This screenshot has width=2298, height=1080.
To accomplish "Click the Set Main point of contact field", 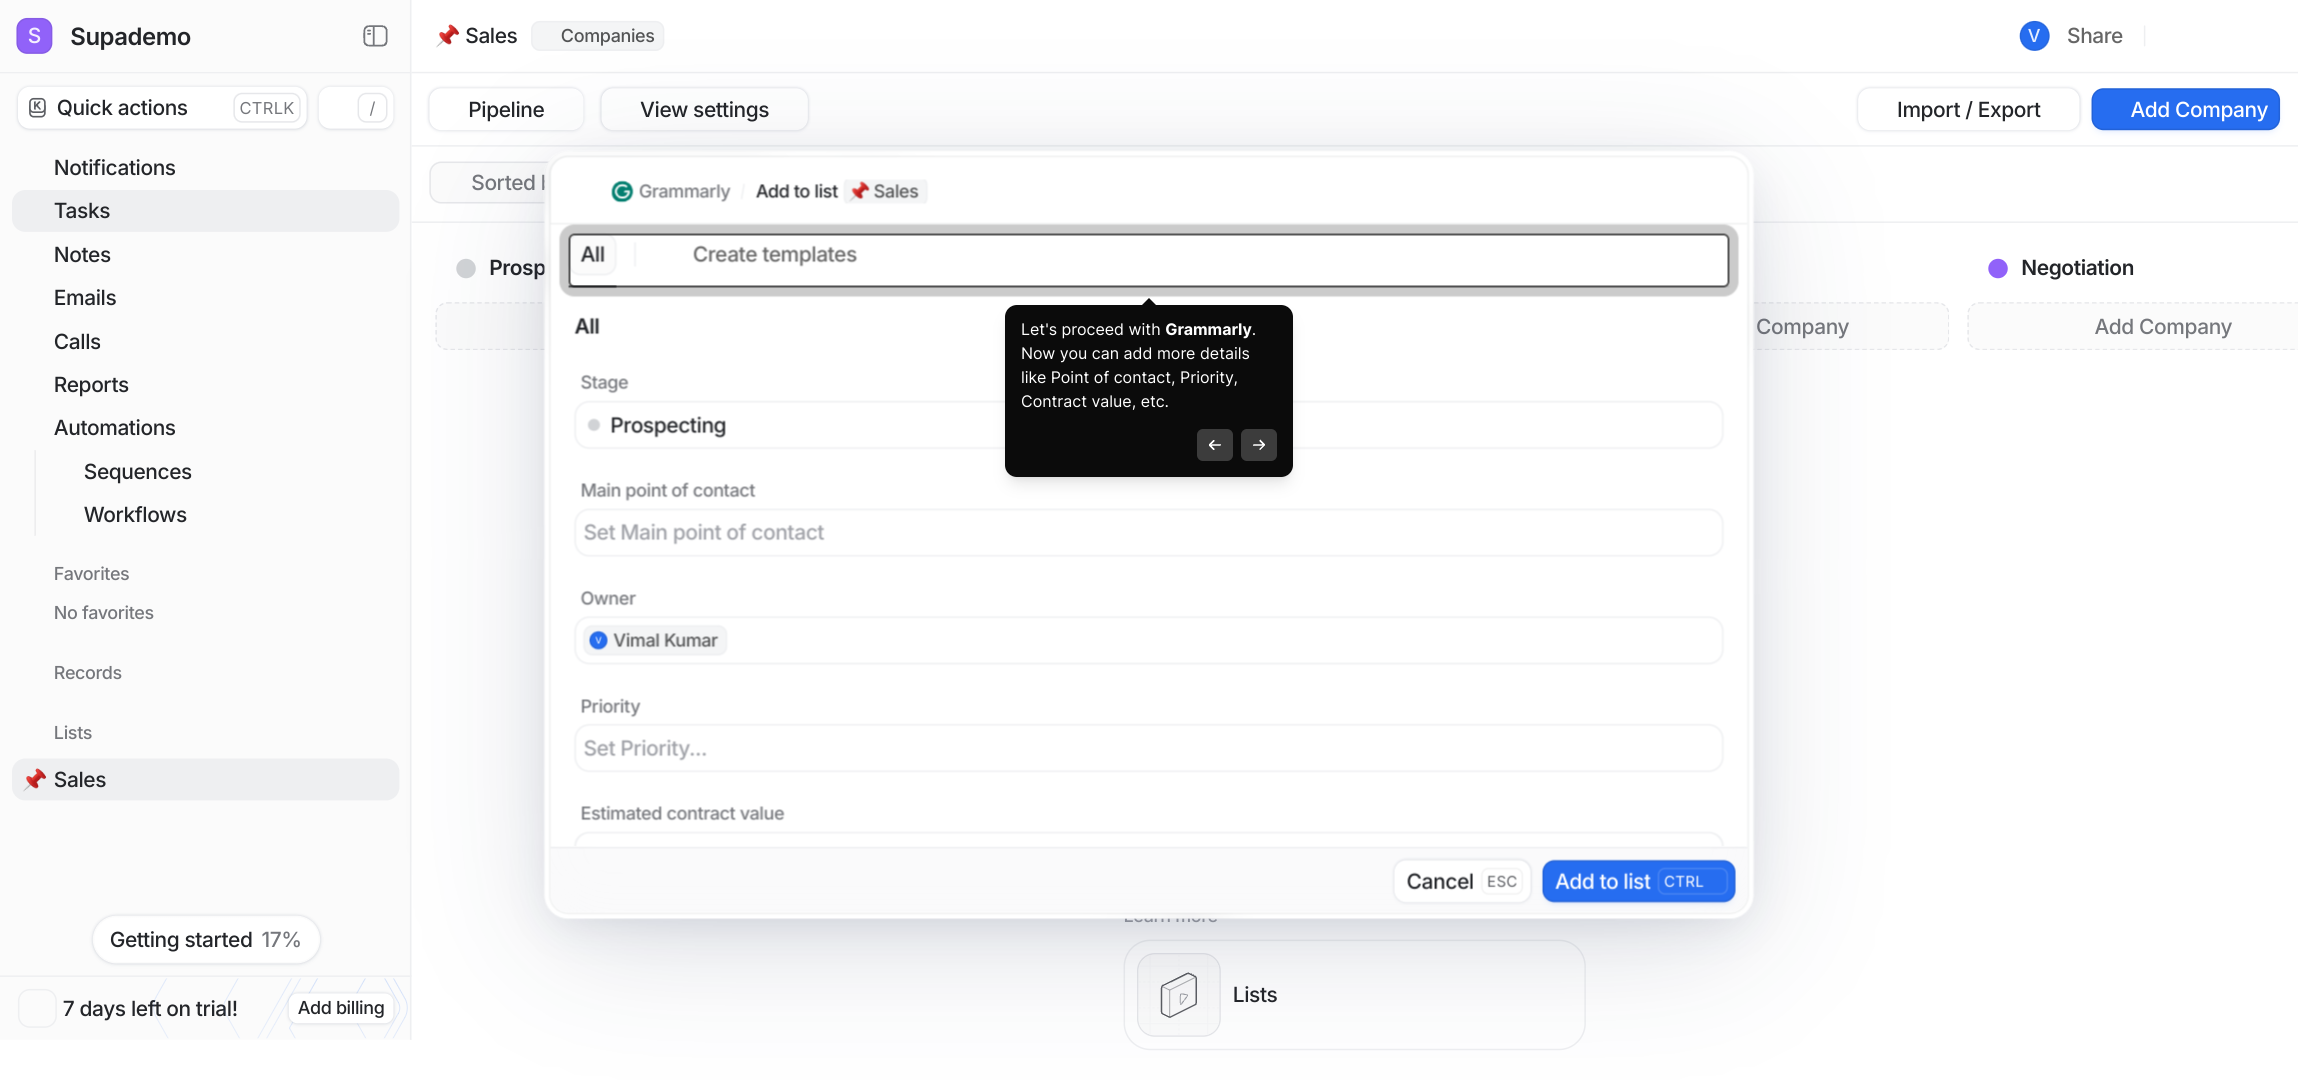I will click(1147, 532).
